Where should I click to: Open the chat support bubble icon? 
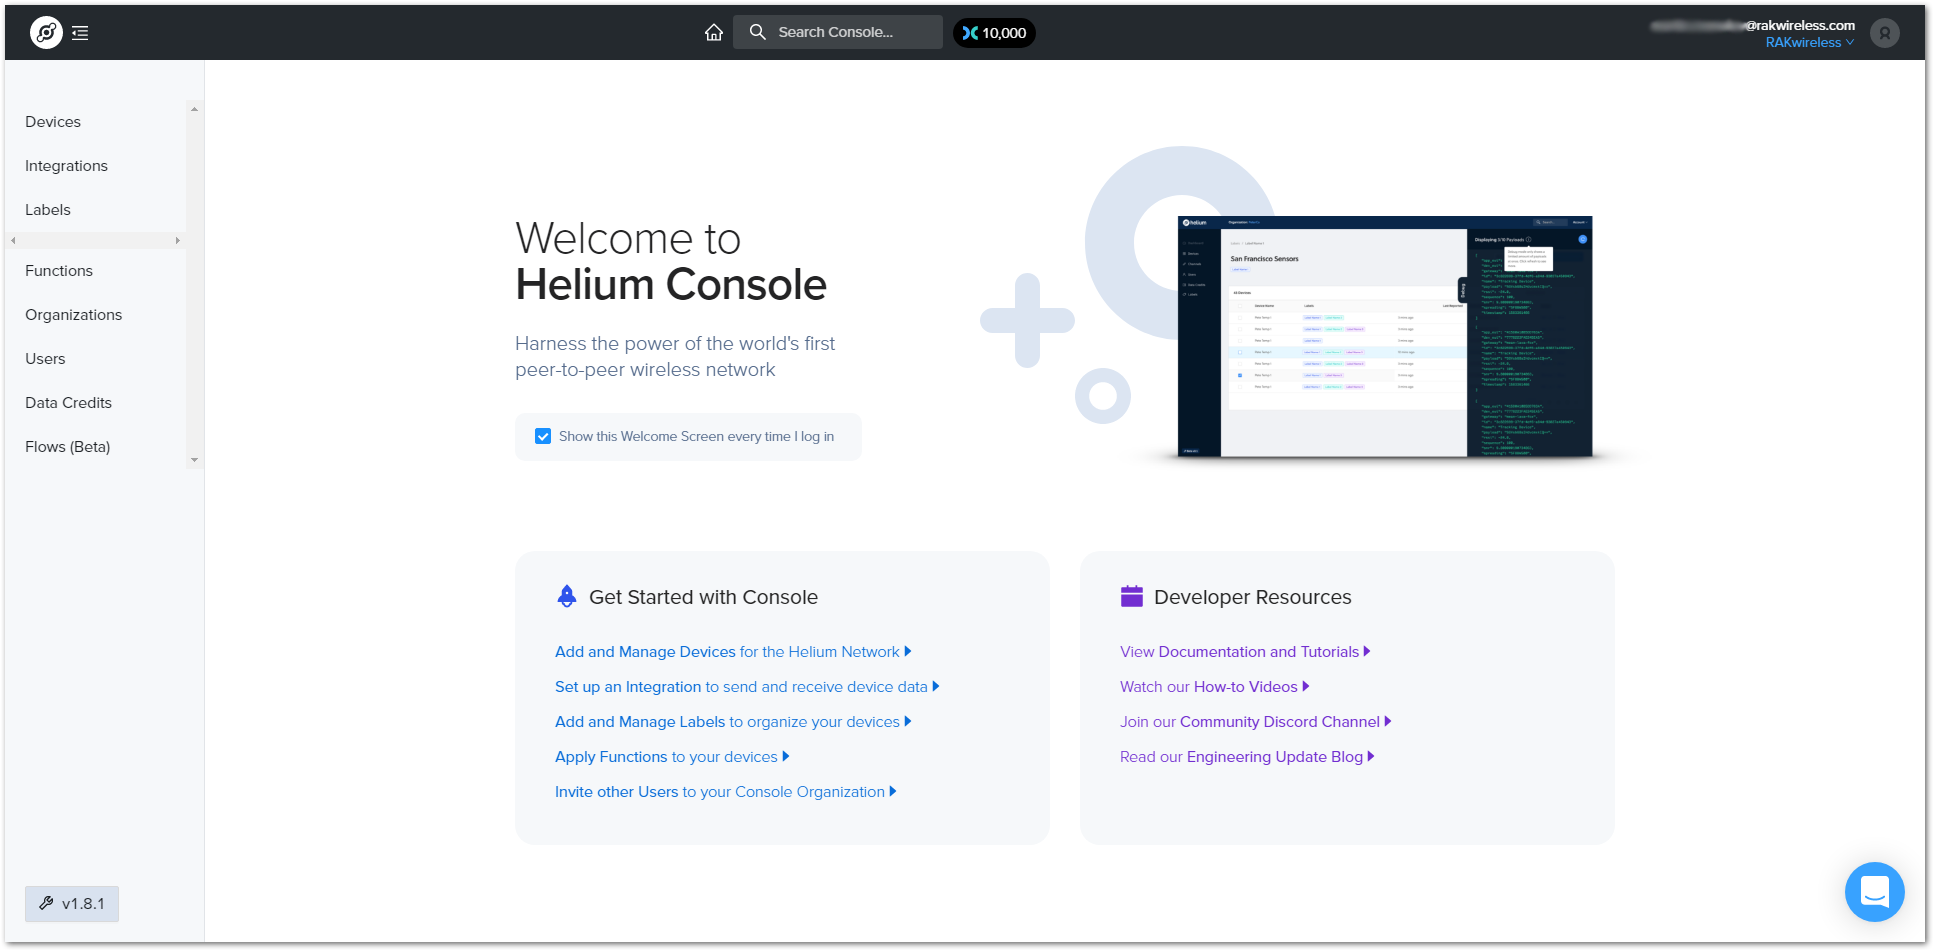click(x=1874, y=891)
